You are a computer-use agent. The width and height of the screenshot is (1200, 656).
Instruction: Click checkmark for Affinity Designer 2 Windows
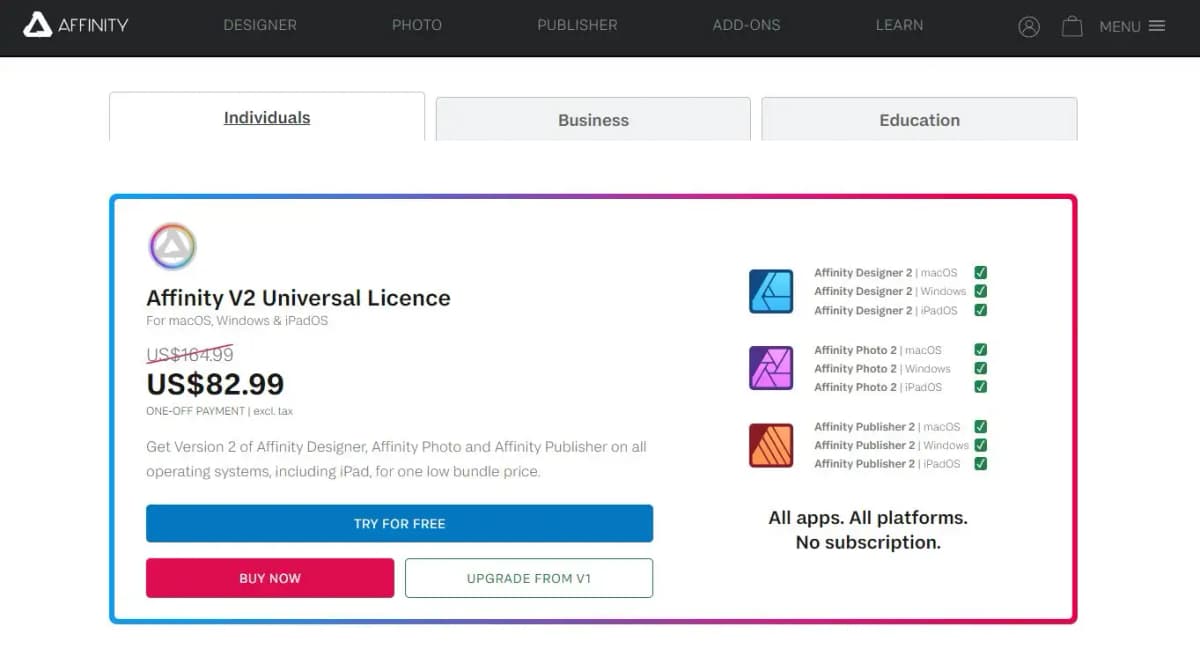click(x=981, y=291)
